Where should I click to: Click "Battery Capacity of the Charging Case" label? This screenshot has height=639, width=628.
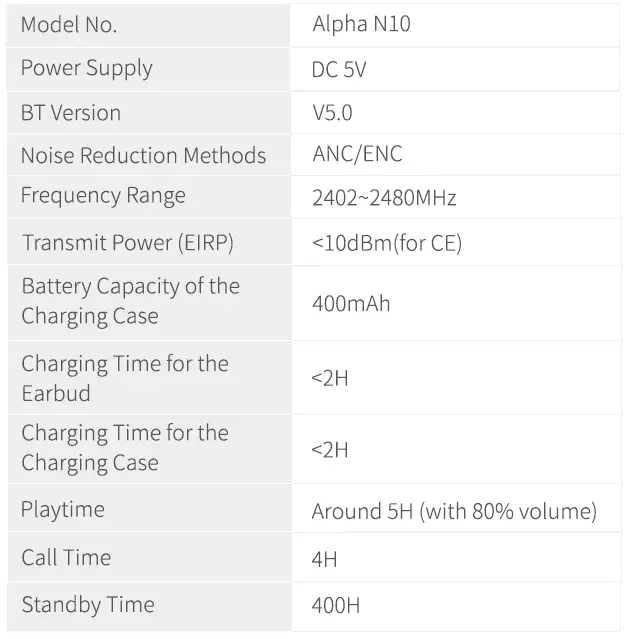[x=131, y=301]
